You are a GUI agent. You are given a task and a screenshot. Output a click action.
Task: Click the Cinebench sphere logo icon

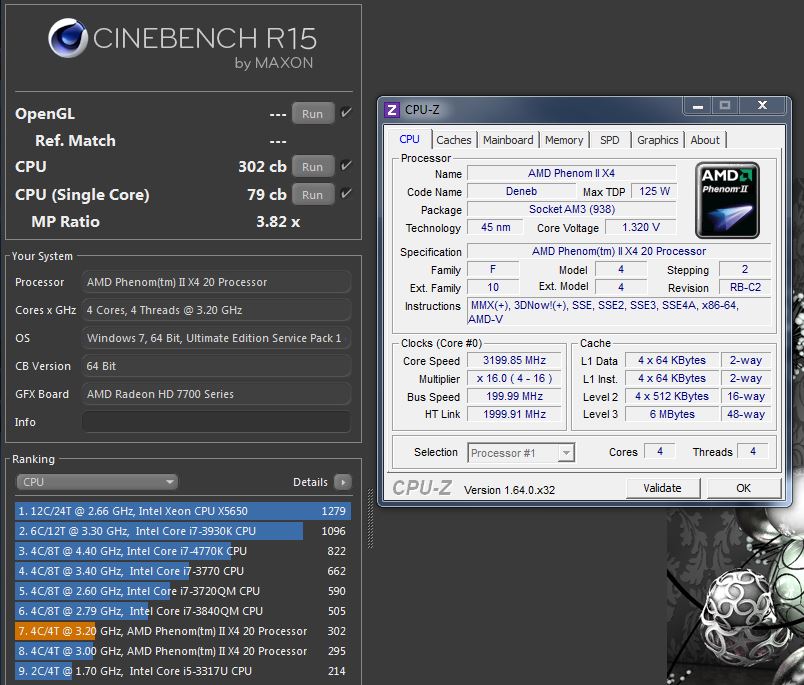tap(68, 38)
